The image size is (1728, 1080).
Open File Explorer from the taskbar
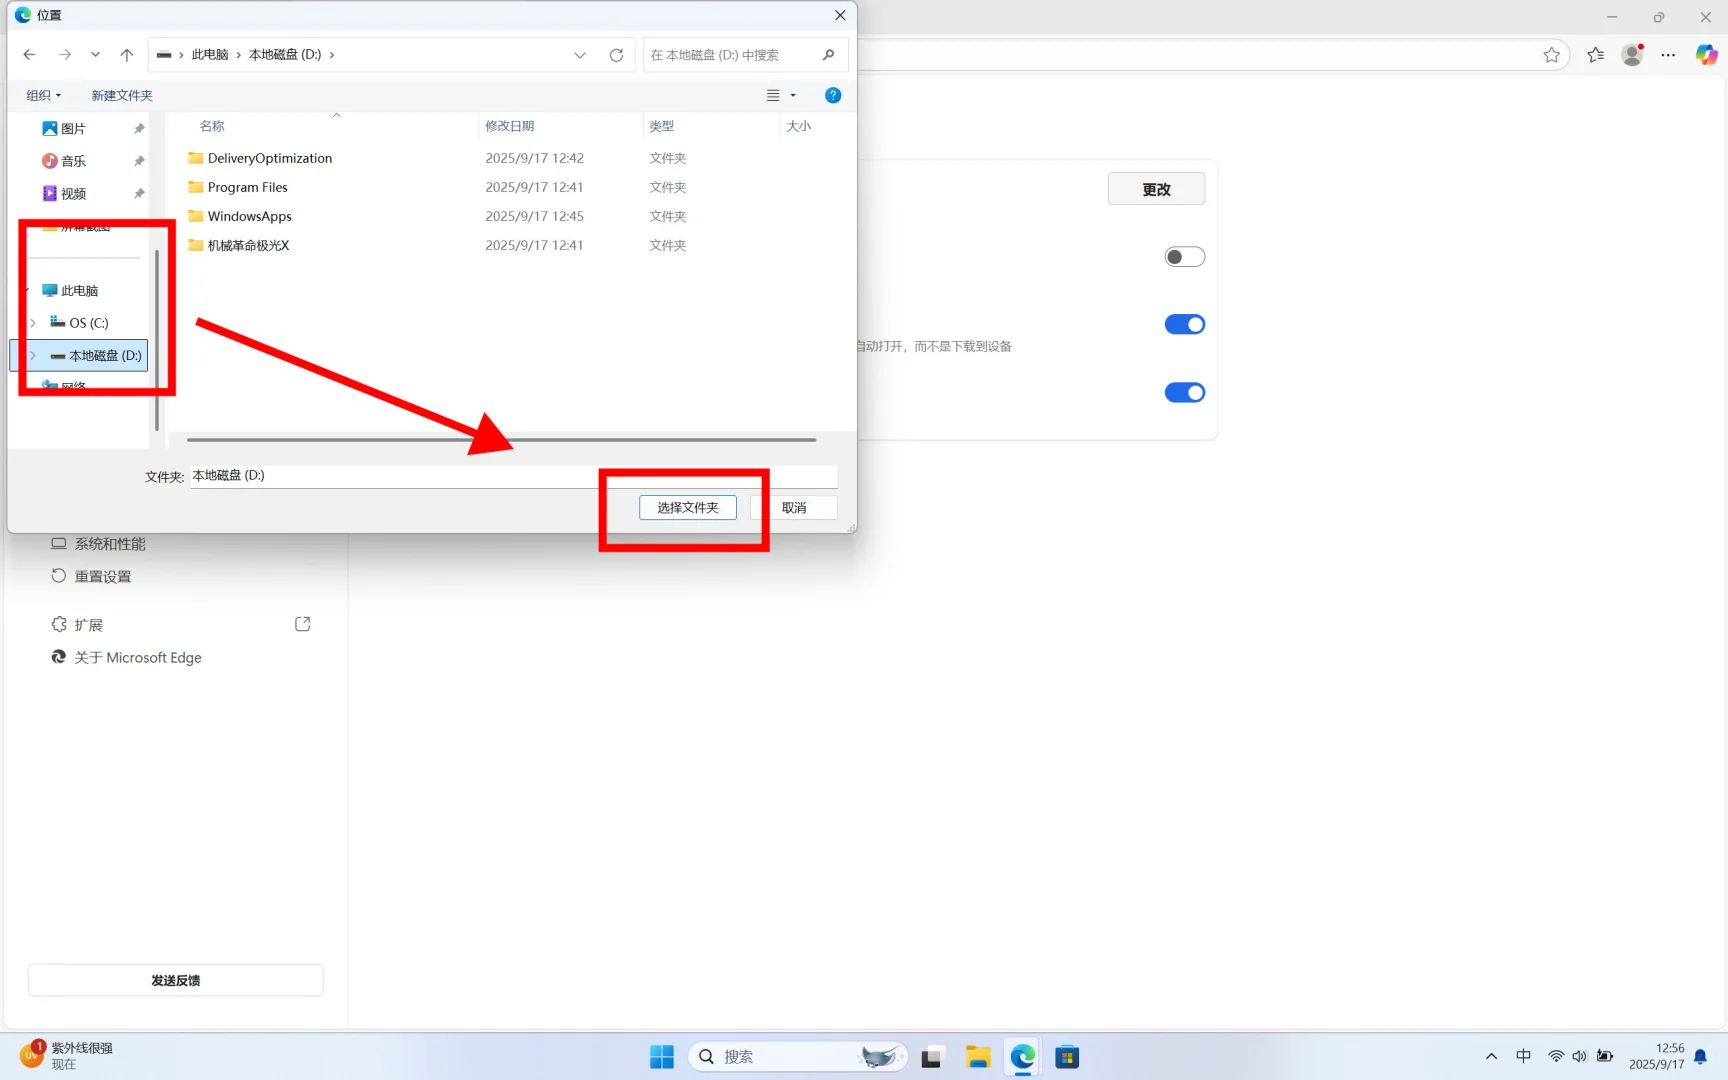click(978, 1057)
